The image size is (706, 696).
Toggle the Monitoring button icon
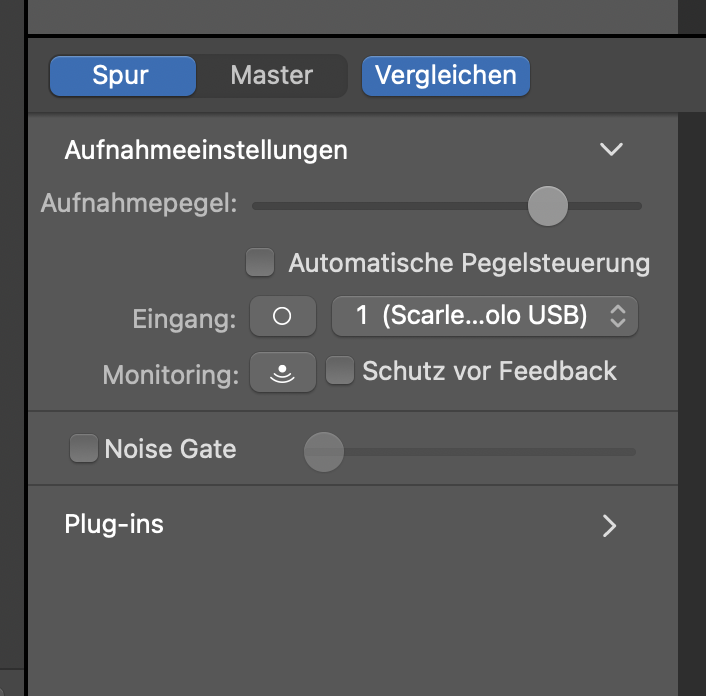tap(283, 372)
